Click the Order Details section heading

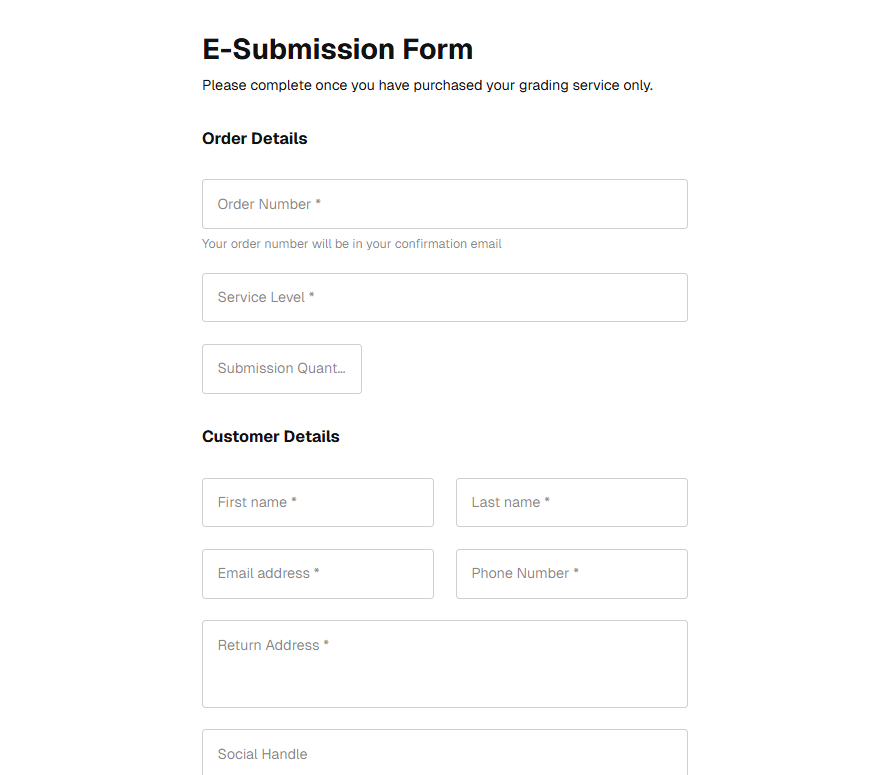254,139
